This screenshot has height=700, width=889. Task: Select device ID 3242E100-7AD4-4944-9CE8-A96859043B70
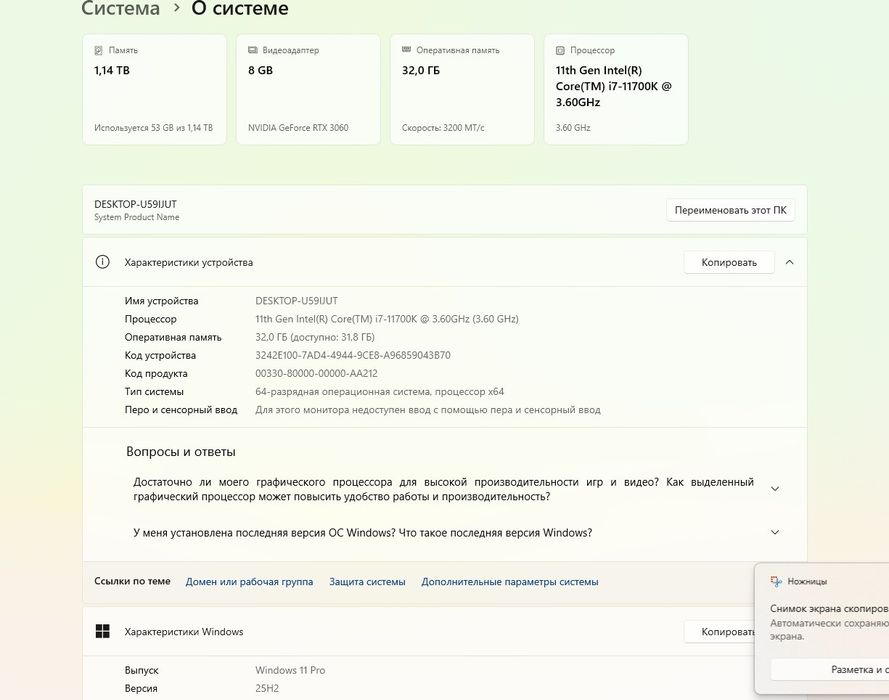coord(353,355)
